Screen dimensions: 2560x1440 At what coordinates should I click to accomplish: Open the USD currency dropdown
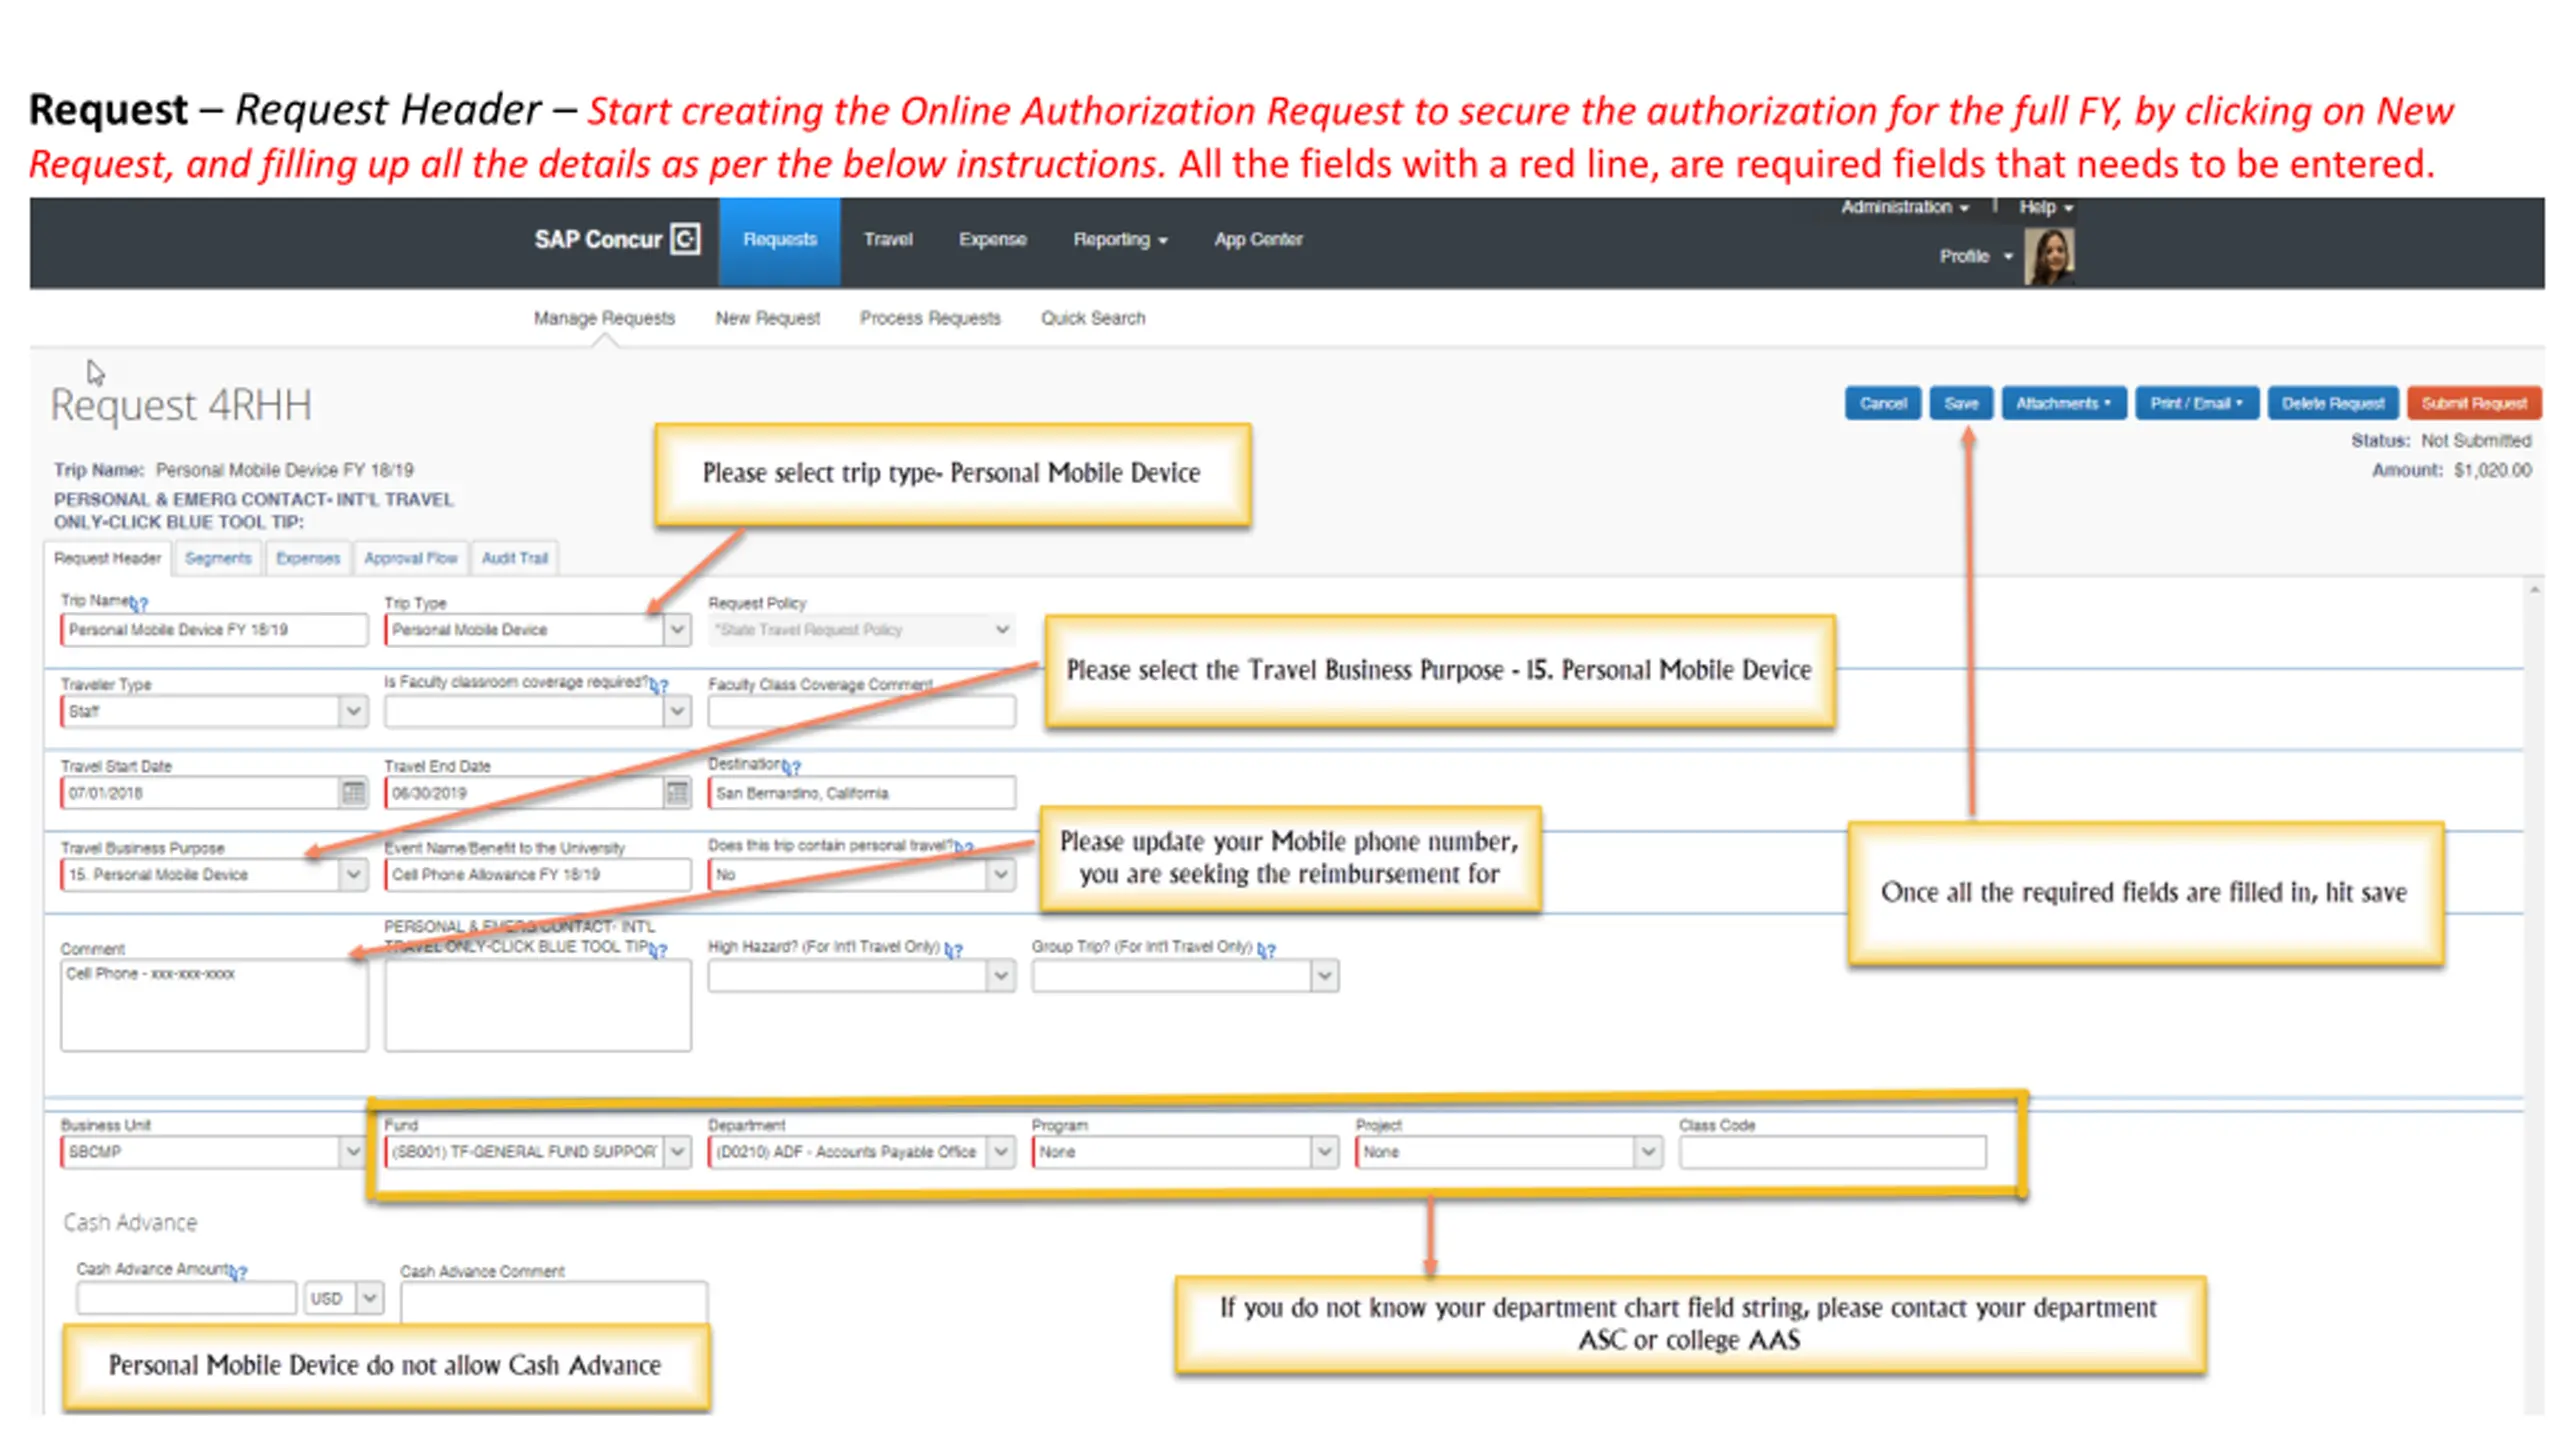tap(369, 1298)
